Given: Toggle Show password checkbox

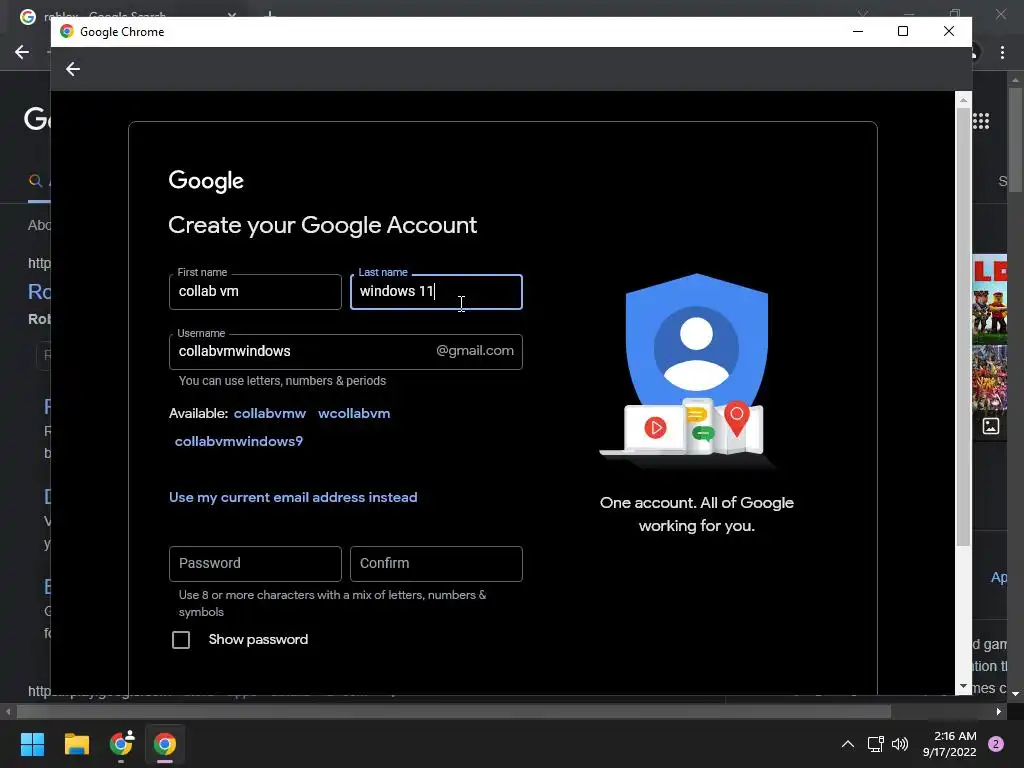Looking at the screenshot, I should [181, 640].
